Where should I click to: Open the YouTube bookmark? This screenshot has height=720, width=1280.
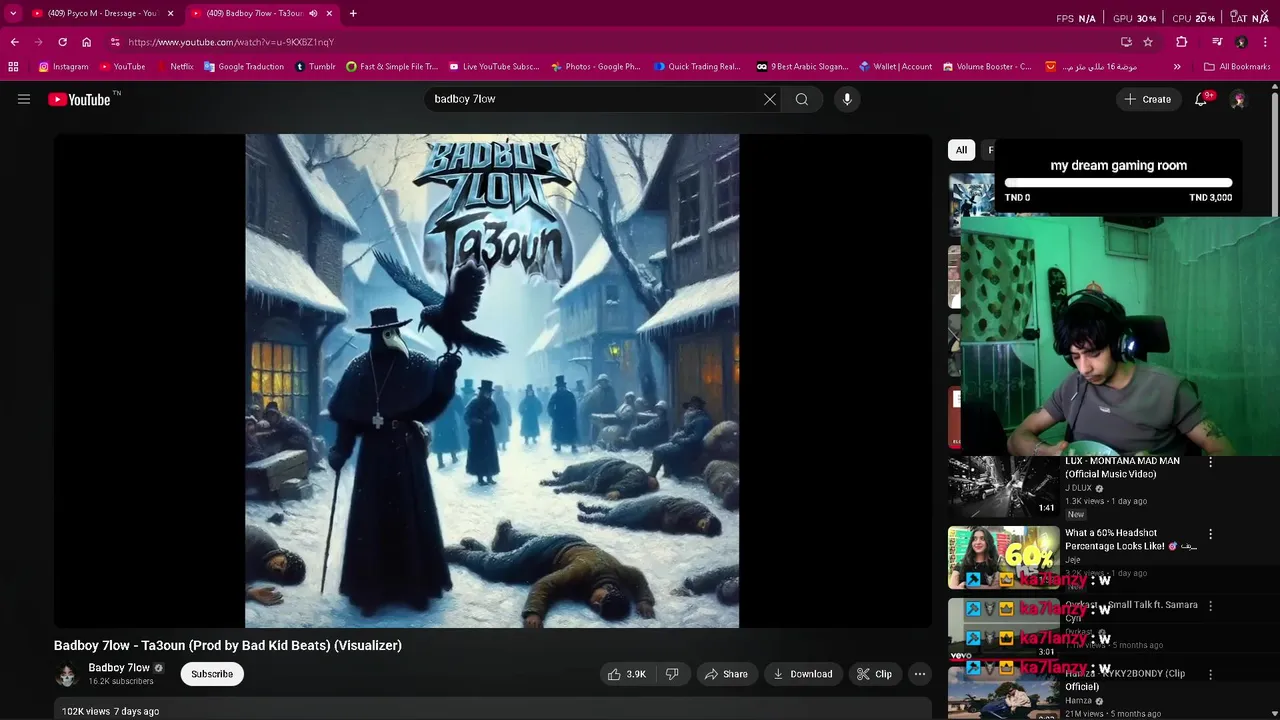[x=122, y=67]
